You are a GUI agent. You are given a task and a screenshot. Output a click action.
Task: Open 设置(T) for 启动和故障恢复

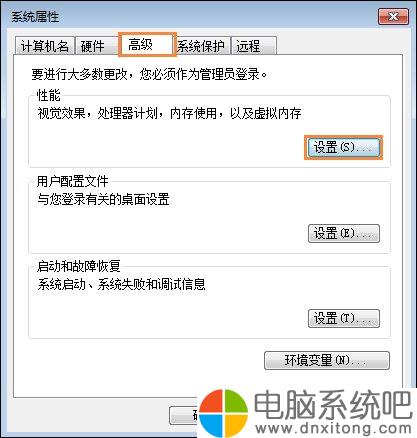pos(344,318)
